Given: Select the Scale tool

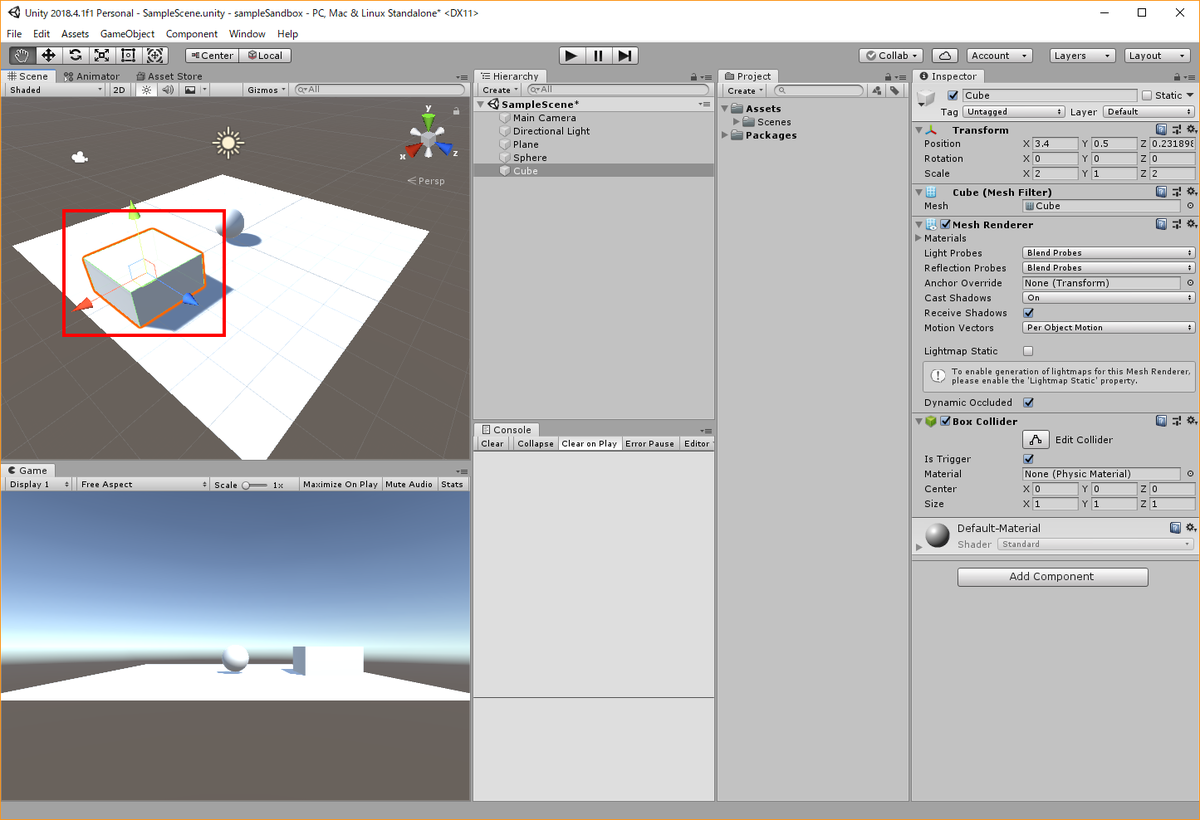Looking at the screenshot, I should click(x=102, y=56).
